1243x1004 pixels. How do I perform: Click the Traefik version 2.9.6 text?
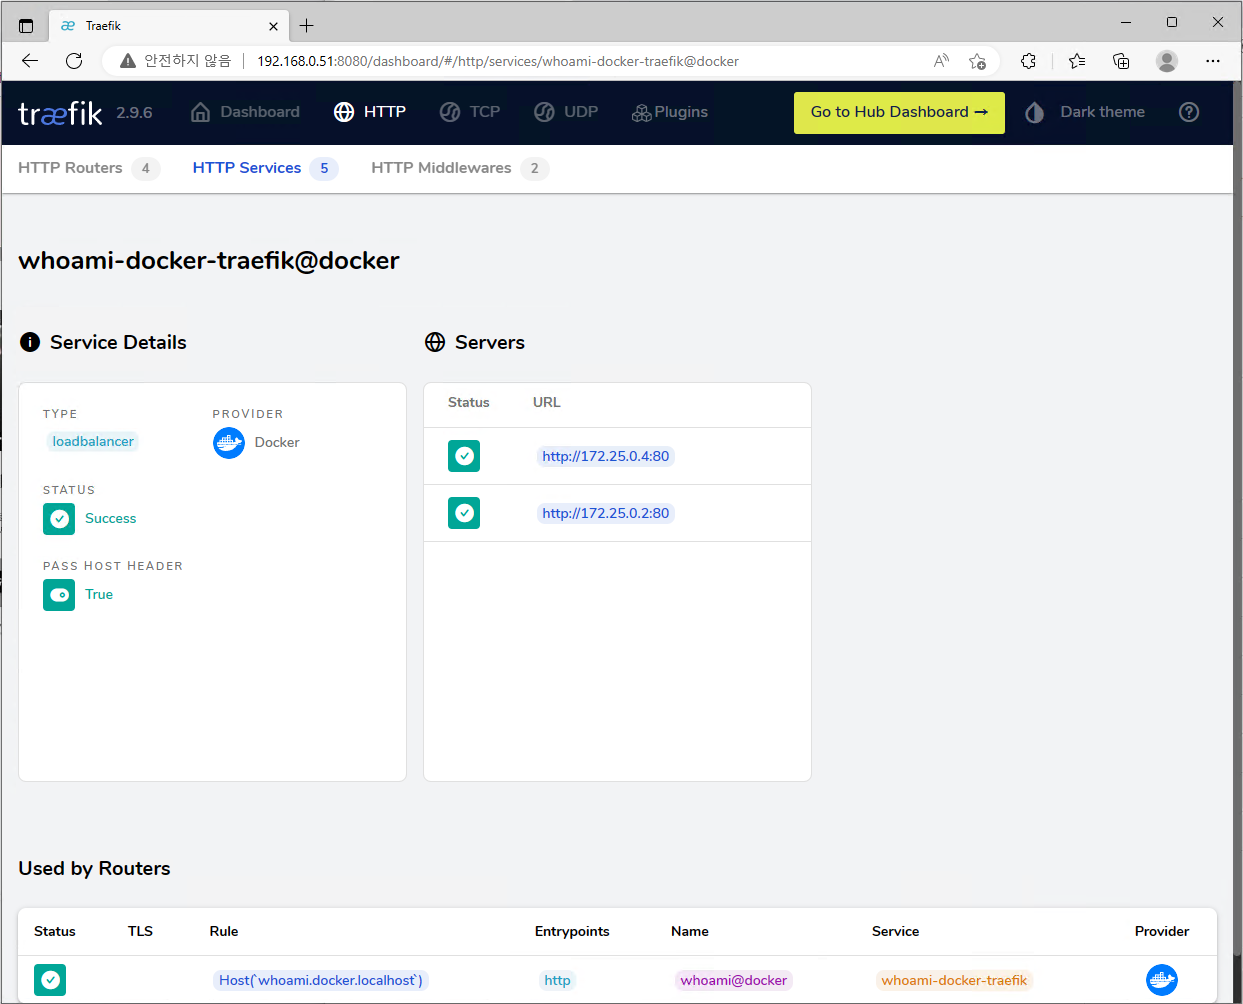[134, 113]
